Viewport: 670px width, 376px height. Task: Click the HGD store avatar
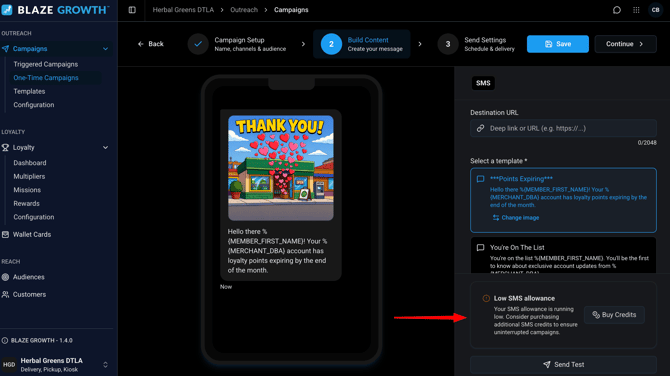tap(9, 364)
